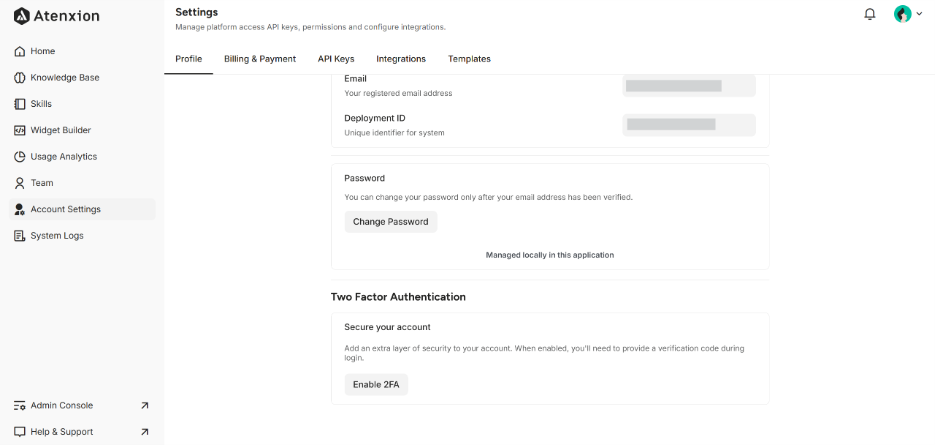Select the Integrations tab
This screenshot has height=445, width=936.
(x=401, y=59)
